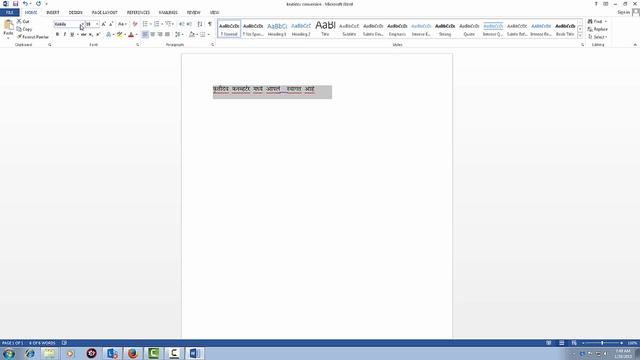
Task: Start a numbered list
Action: tap(157, 24)
